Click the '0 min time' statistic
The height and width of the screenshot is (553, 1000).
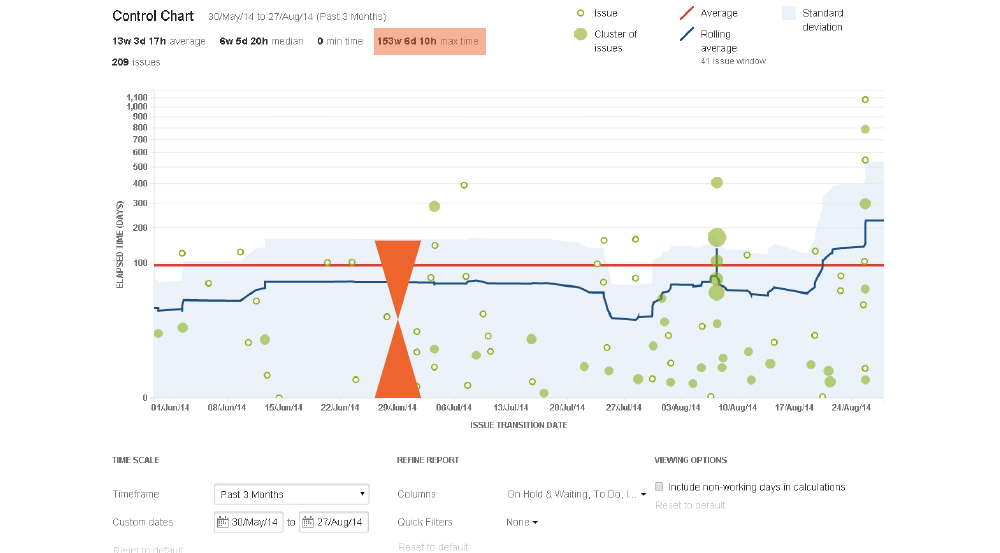(x=340, y=41)
